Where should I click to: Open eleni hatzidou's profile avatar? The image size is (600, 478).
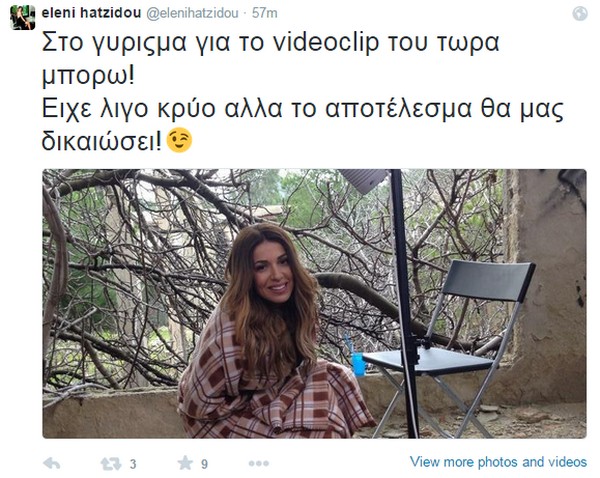(23, 18)
